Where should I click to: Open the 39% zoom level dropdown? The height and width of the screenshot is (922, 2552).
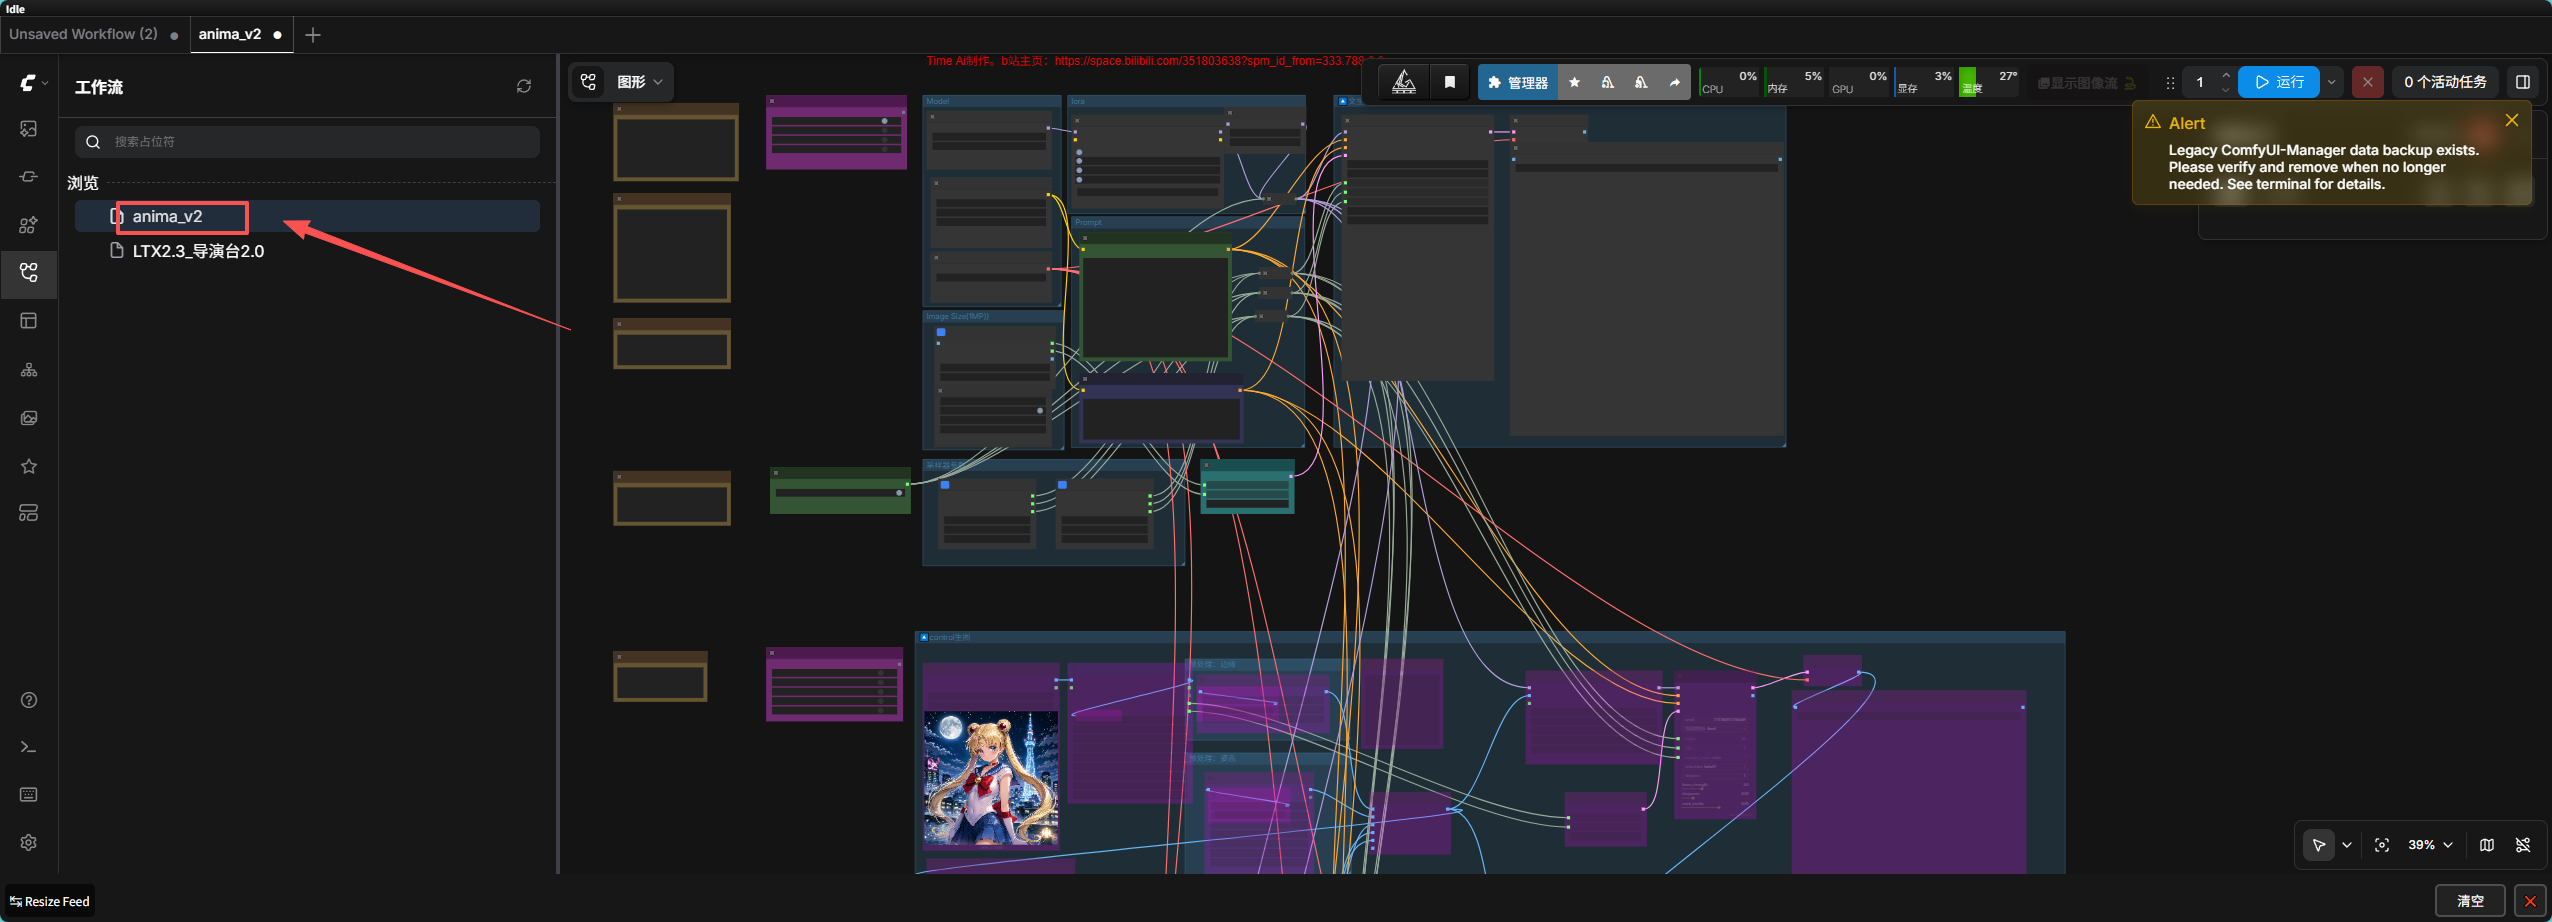click(x=2430, y=845)
